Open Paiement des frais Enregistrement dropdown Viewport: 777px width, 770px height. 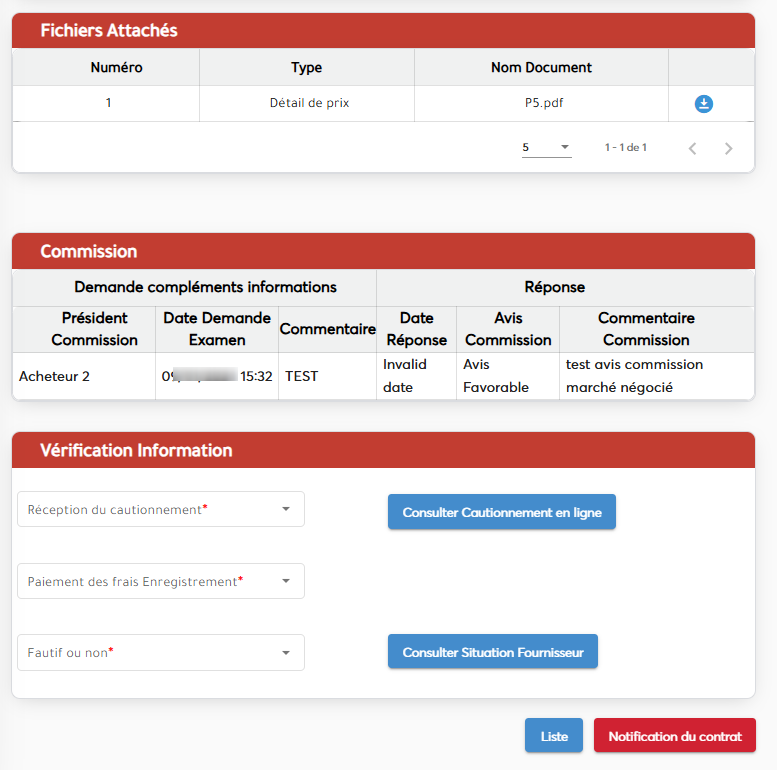point(161,581)
